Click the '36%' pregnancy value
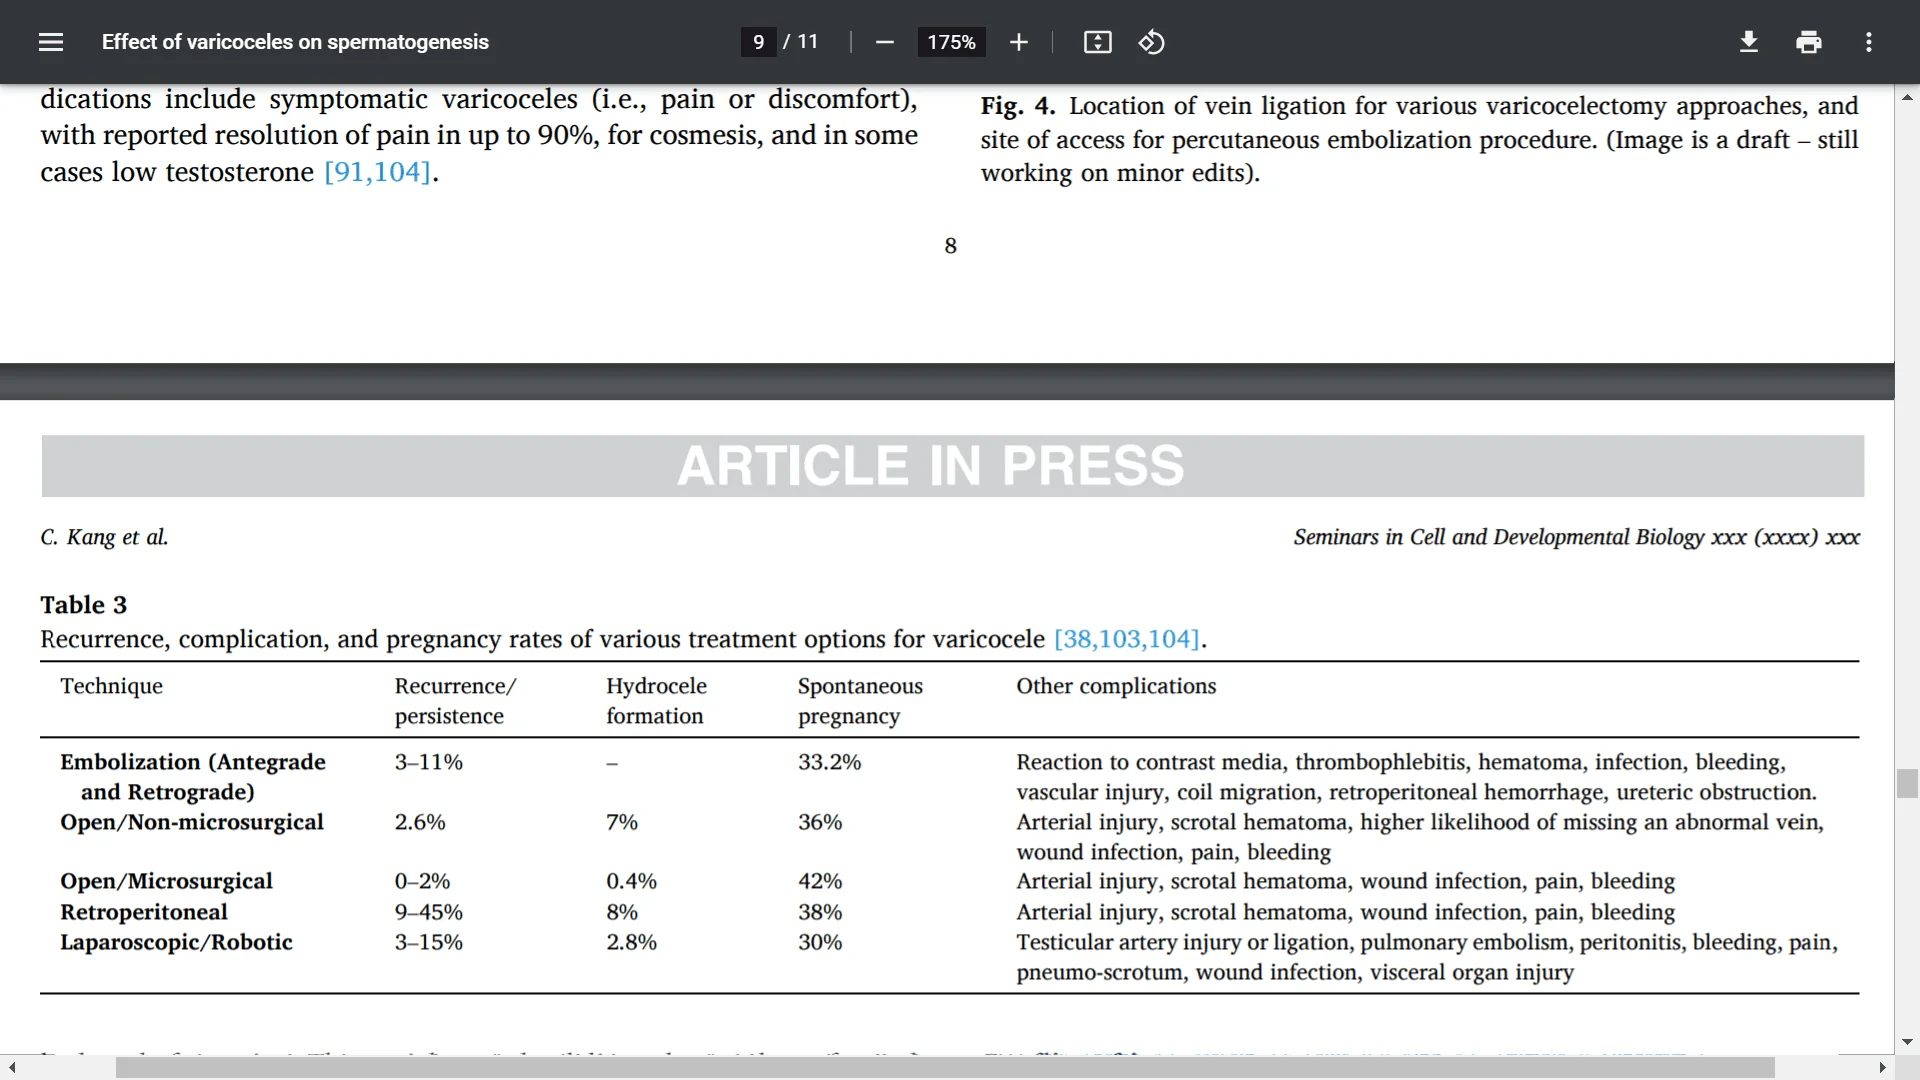 (820, 822)
